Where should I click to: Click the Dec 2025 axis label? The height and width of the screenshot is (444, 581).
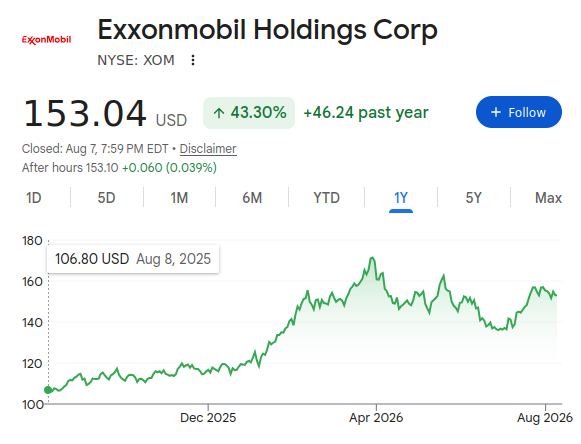pos(208,418)
